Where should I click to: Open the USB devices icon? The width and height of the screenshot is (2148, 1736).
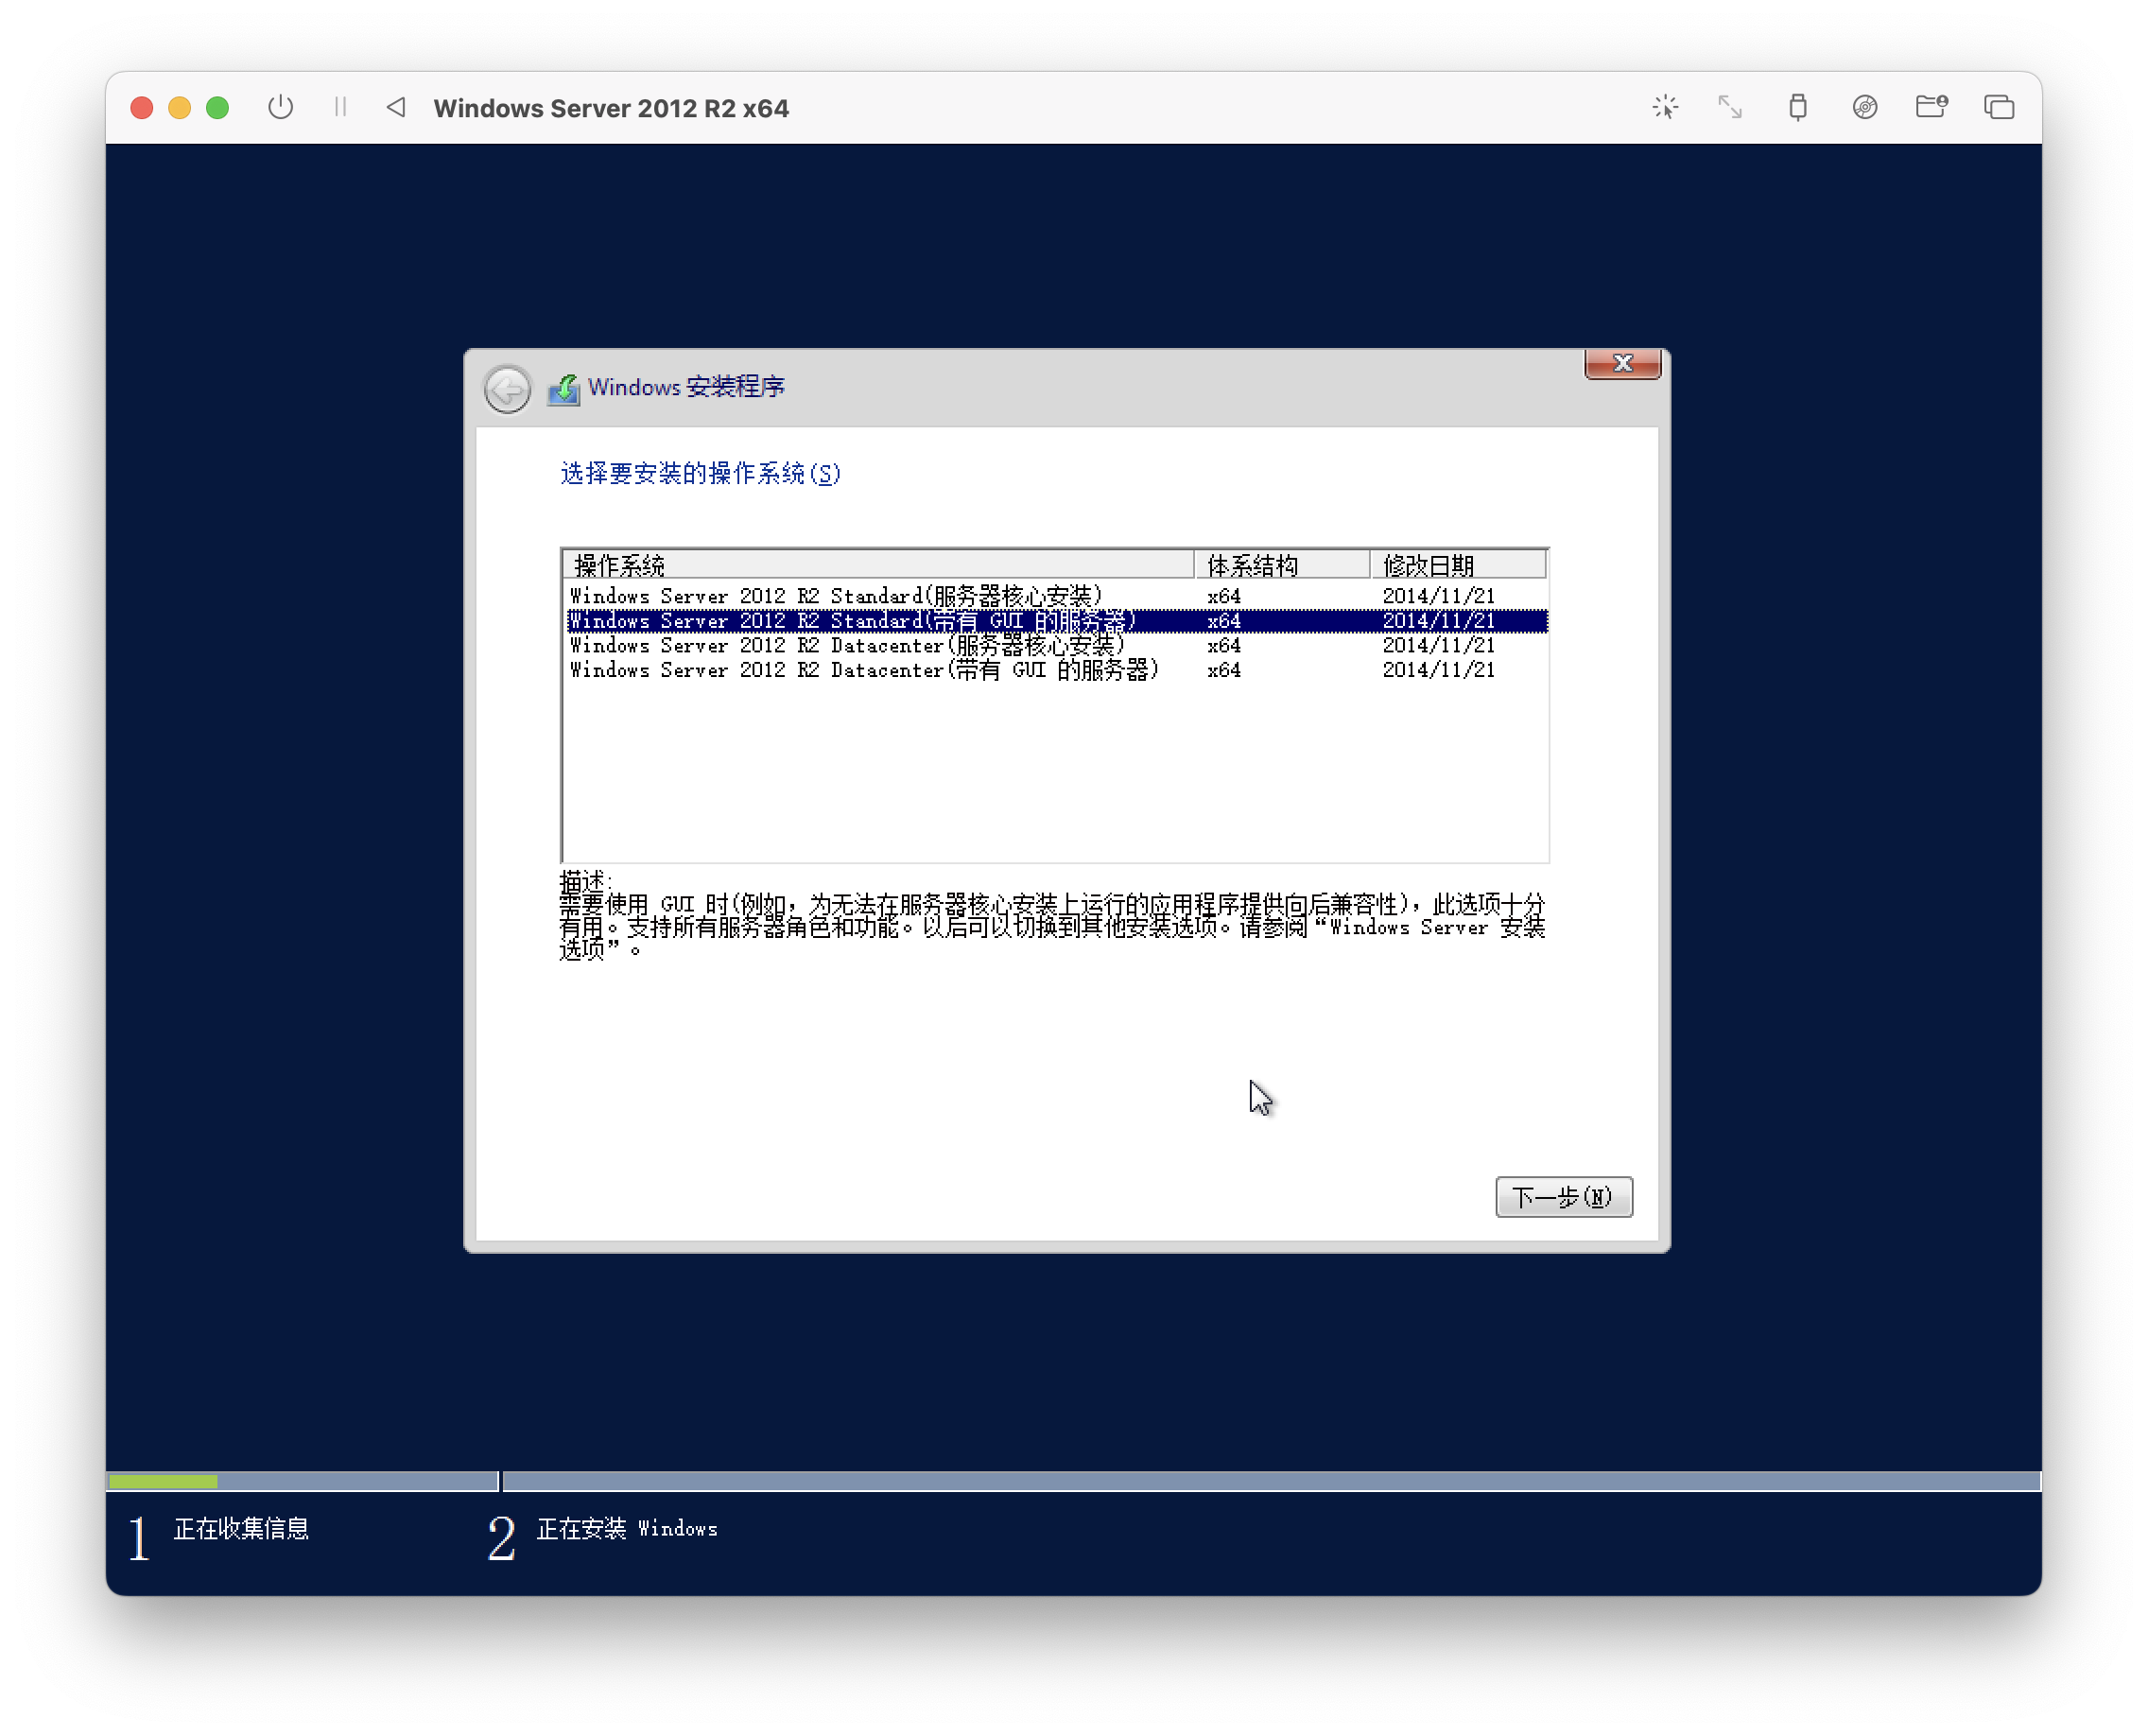(1798, 107)
